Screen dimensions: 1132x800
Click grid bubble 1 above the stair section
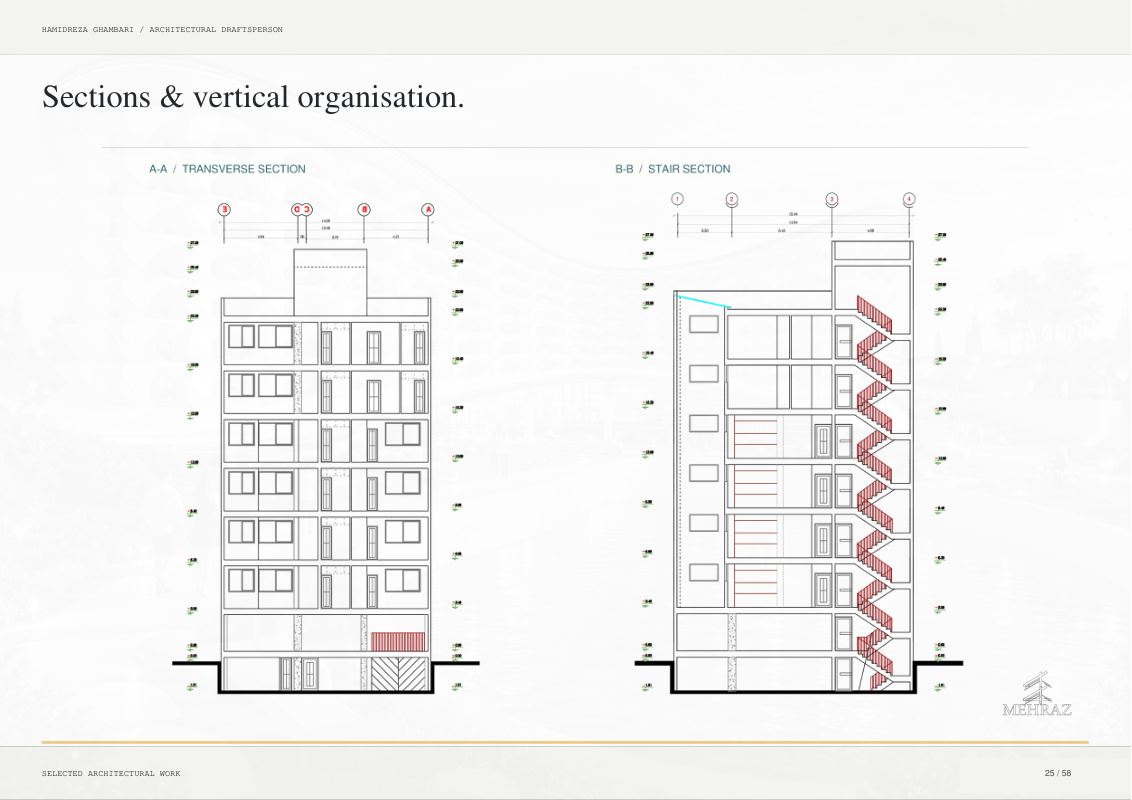(x=677, y=199)
